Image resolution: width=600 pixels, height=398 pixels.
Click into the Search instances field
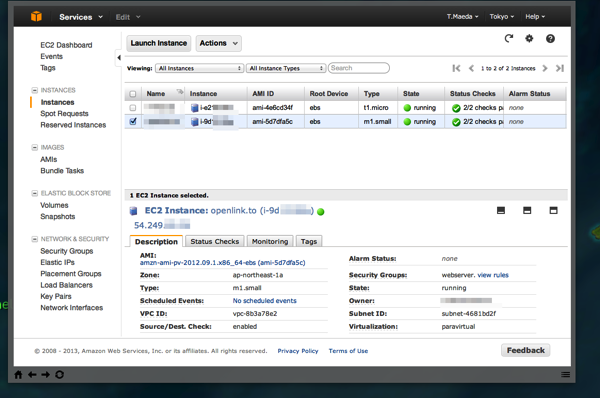click(x=359, y=68)
